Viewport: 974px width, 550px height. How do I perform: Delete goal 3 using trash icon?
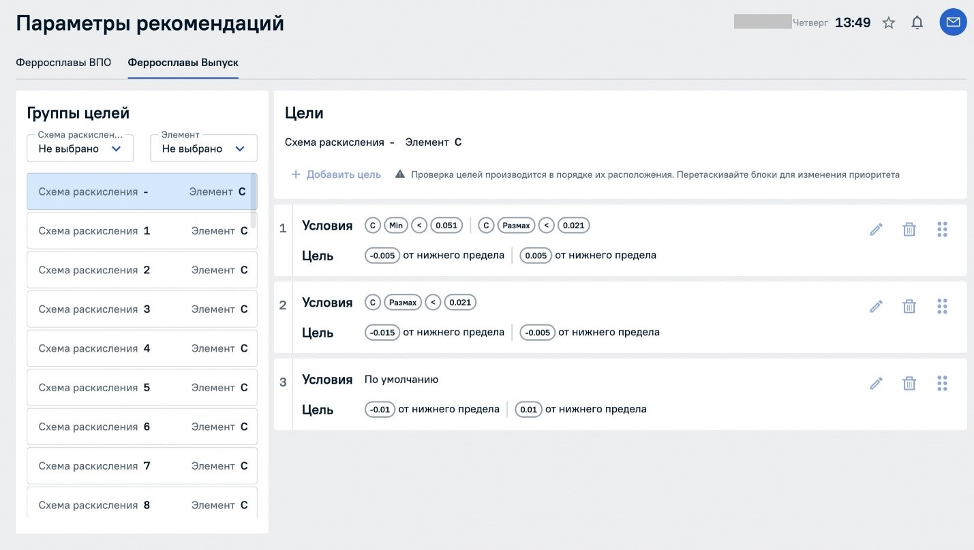[x=909, y=383]
